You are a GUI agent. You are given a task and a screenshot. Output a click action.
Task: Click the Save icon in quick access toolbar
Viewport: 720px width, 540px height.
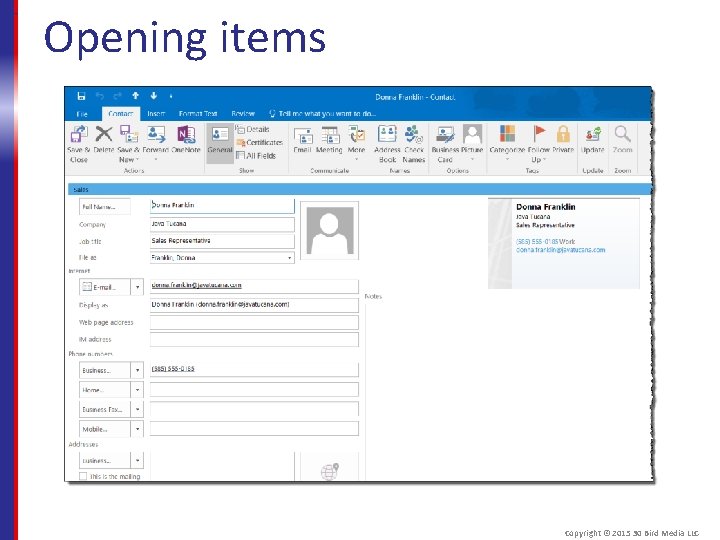pos(81,96)
